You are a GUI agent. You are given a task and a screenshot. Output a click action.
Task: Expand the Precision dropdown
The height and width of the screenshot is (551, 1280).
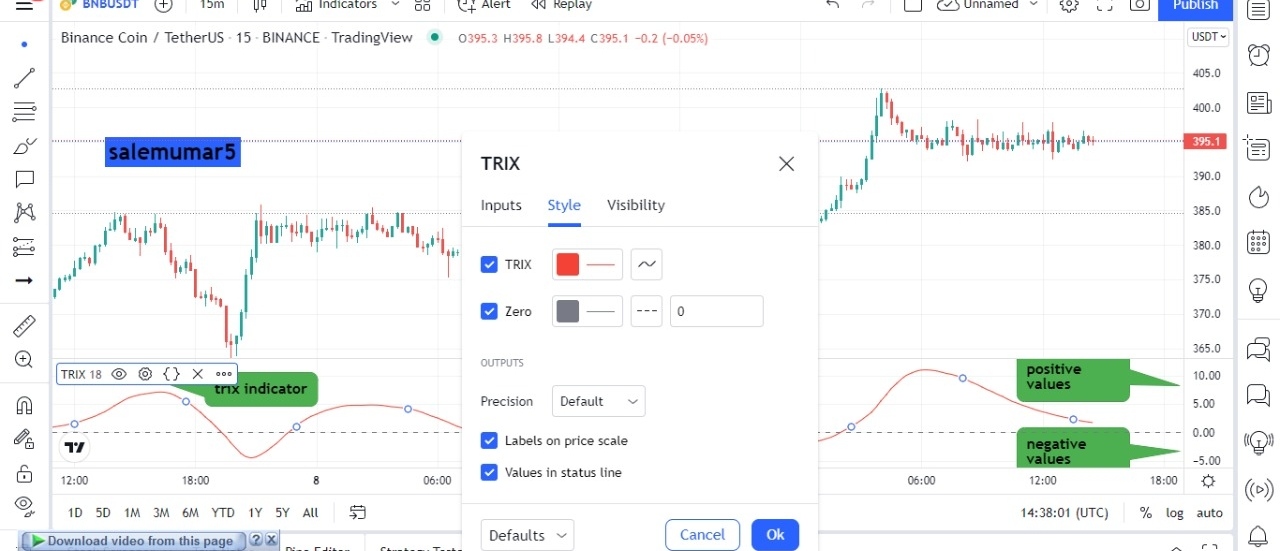[598, 401]
